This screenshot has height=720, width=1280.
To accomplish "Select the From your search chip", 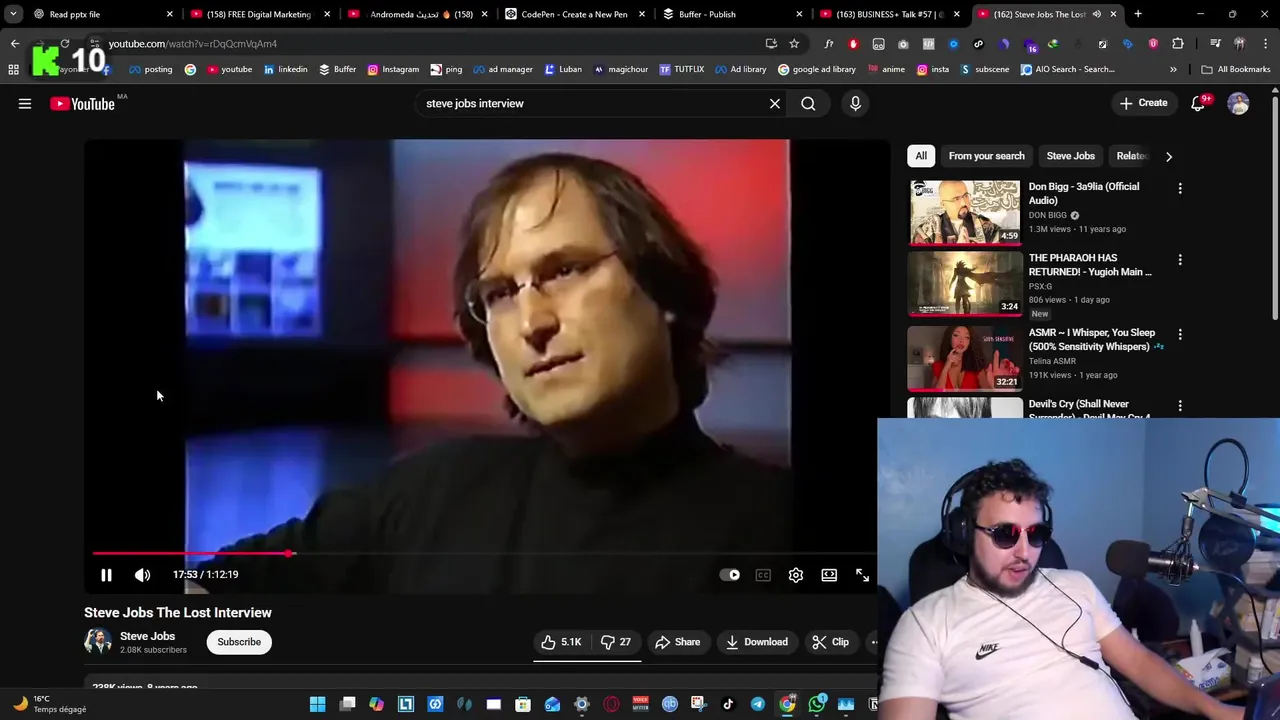I will (986, 156).
